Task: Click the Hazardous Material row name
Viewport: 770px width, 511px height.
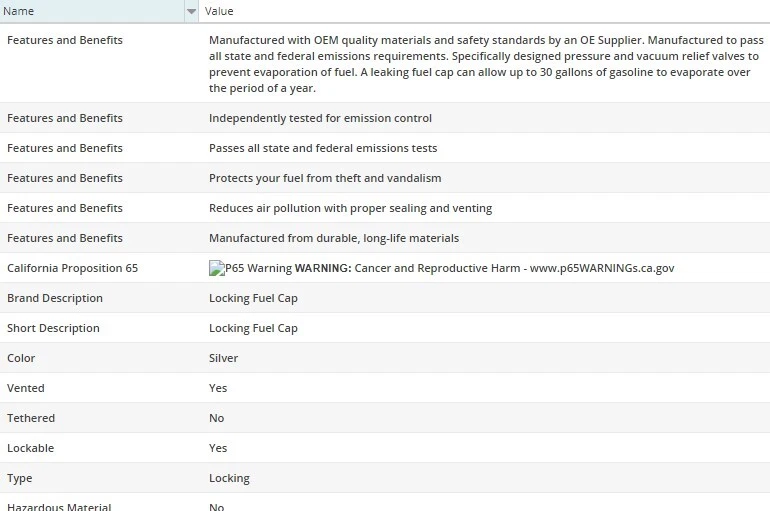Action: (x=59, y=507)
